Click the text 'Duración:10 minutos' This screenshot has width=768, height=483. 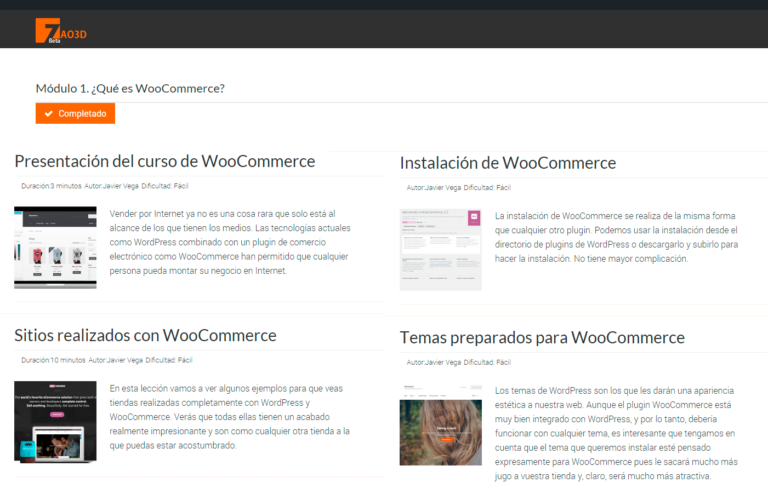coord(53,360)
